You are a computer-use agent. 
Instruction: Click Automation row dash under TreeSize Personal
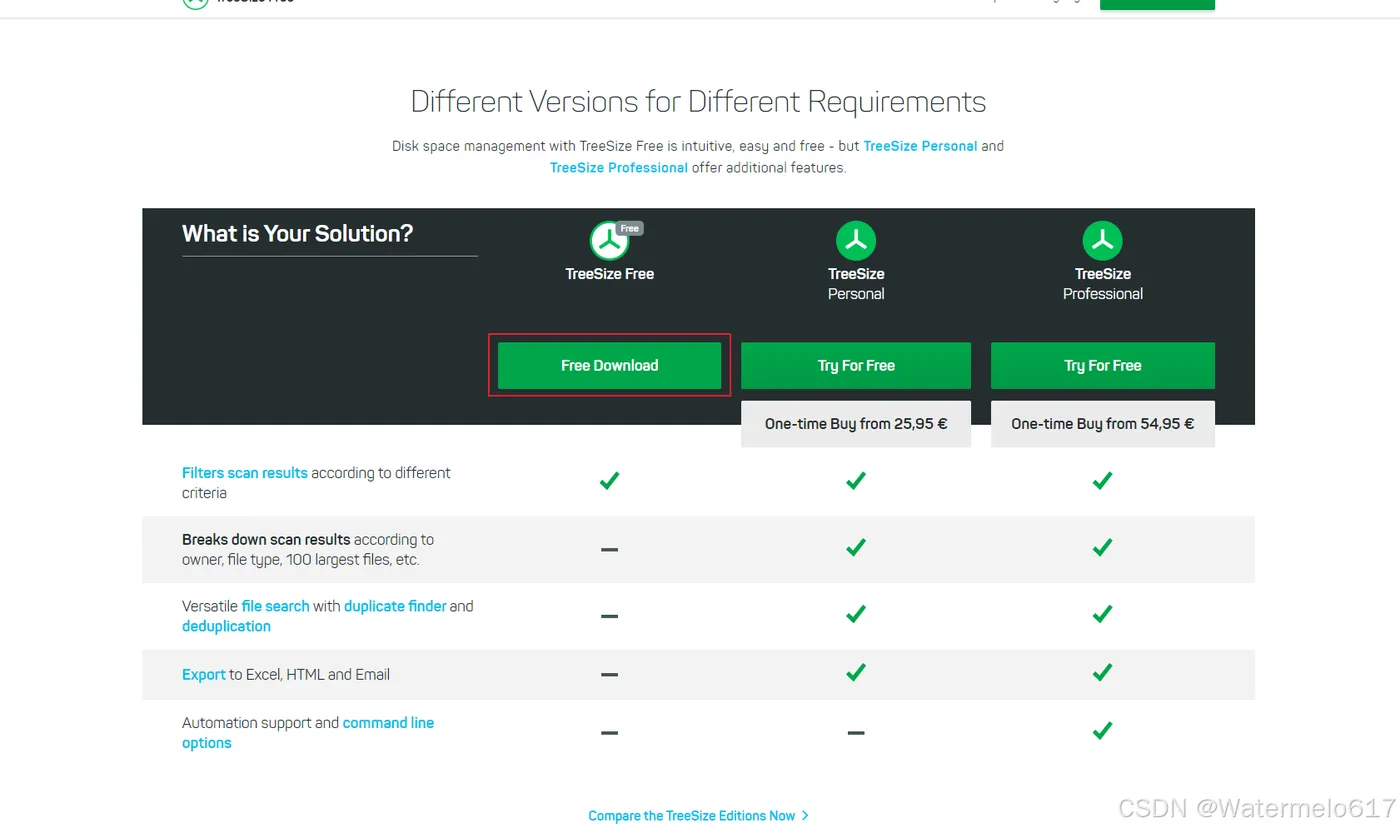(856, 733)
